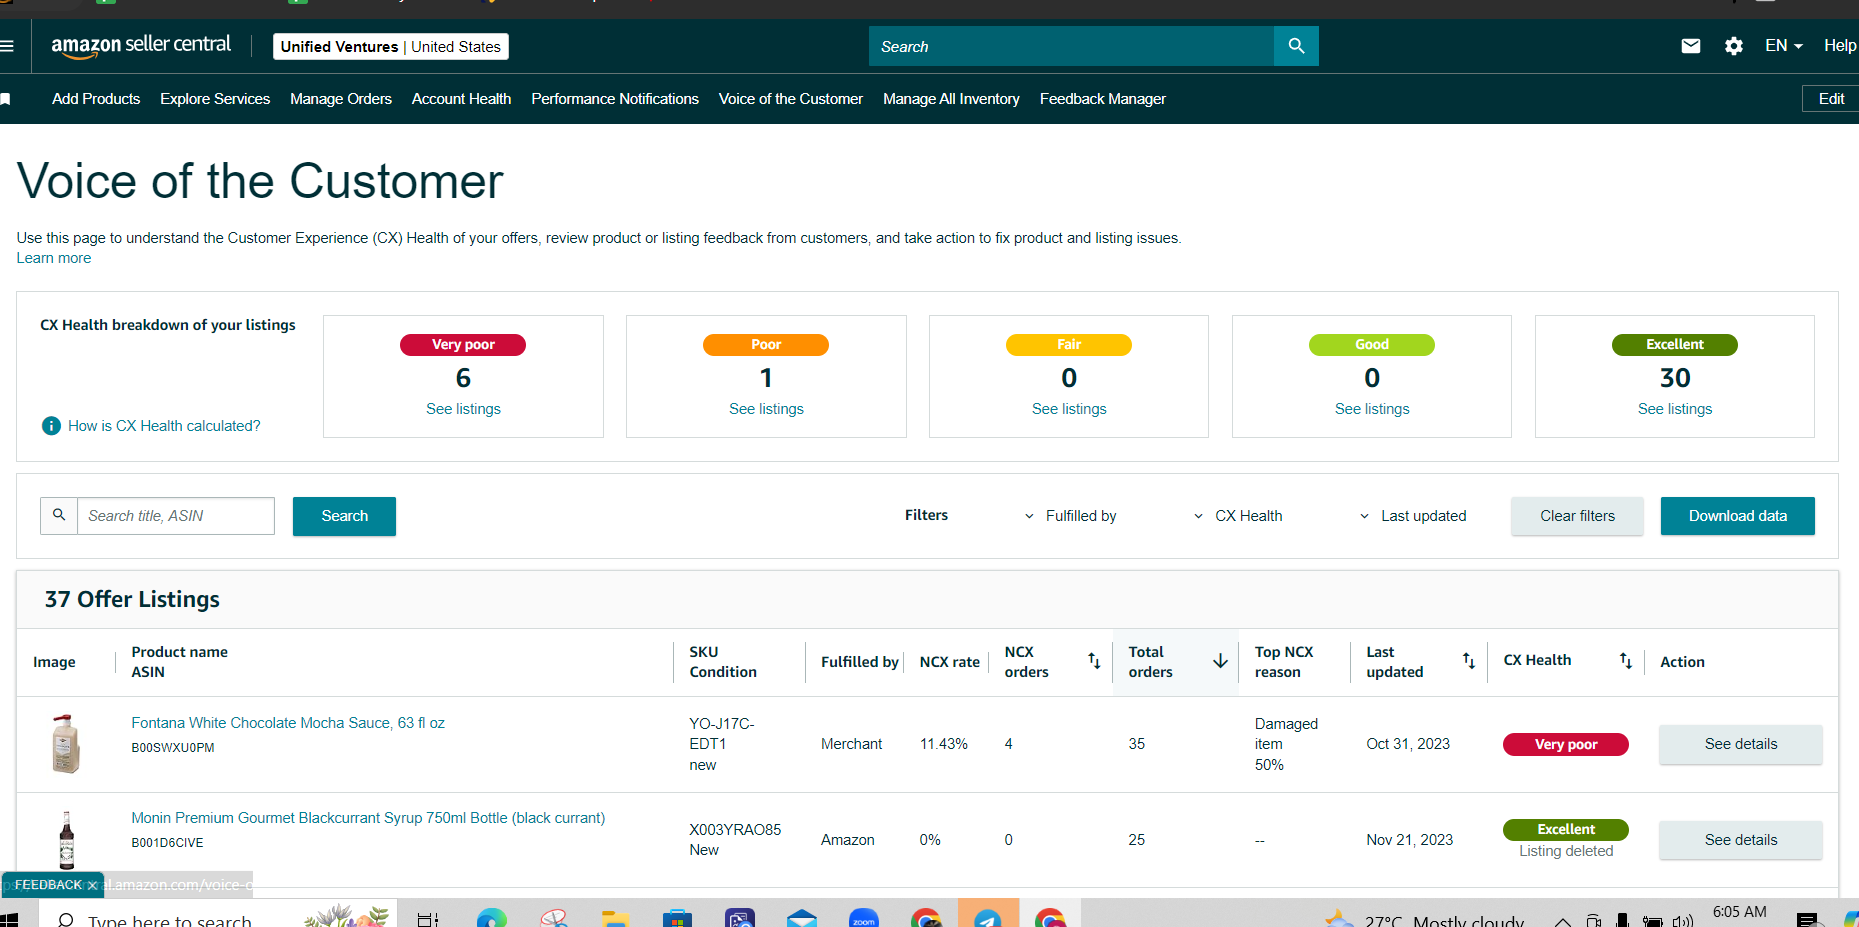Image resolution: width=1859 pixels, height=927 pixels.
Task: Open the Monin syrup bottle thumbnail
Action: click(x=67, y=840)
